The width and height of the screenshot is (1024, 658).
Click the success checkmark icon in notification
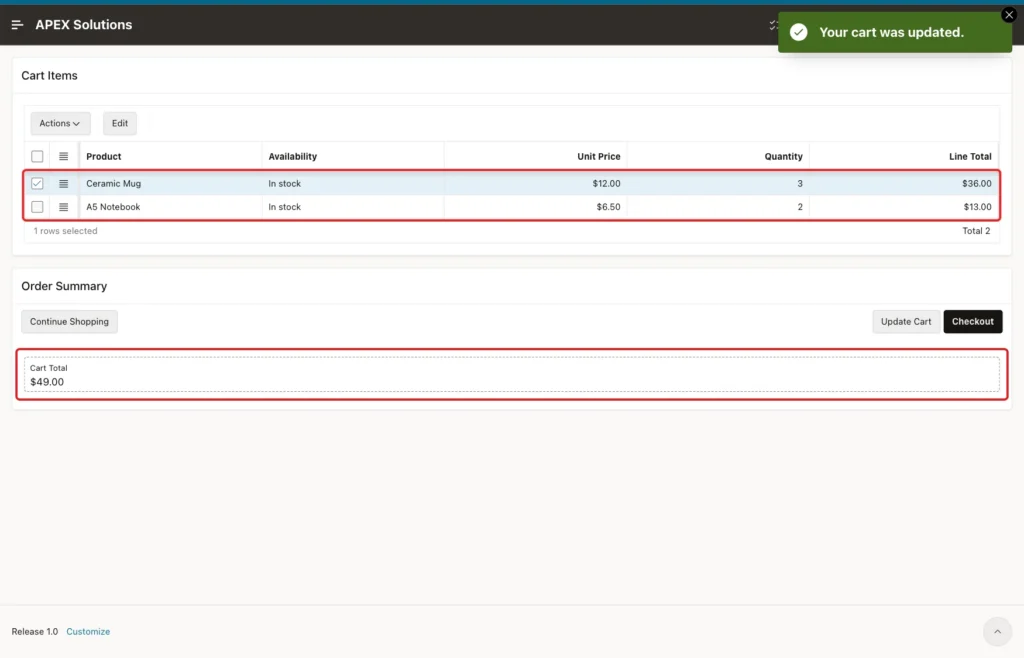coord(799,33)
